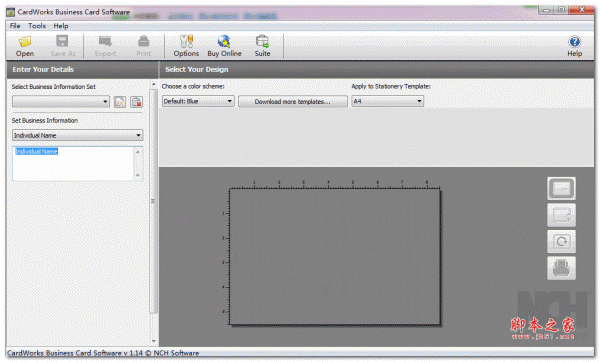The height and width of the screenshot is (362, 600).
Task: Expand the Select Business Information Set dropdown
Action: [x=61, y=102]
